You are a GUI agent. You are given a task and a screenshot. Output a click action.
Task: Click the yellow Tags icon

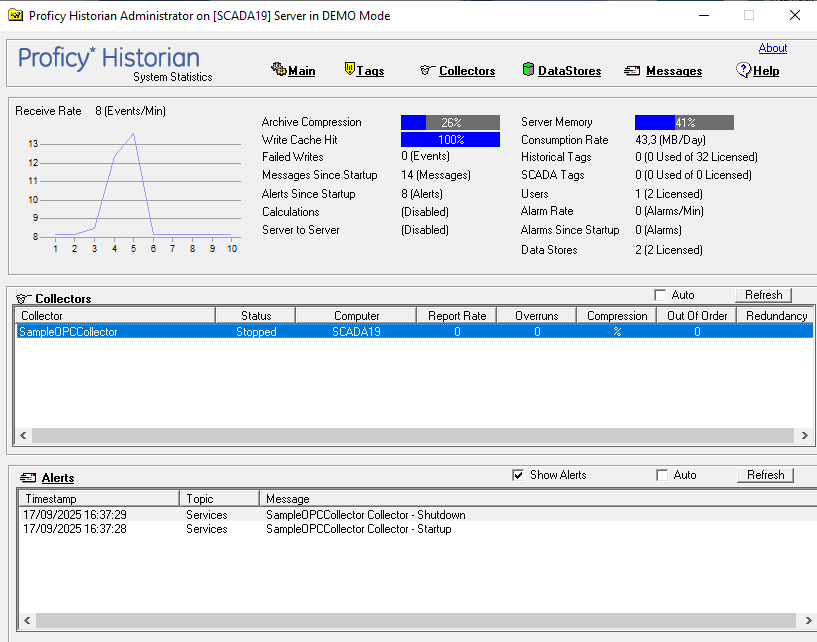(x=350, y=68)
